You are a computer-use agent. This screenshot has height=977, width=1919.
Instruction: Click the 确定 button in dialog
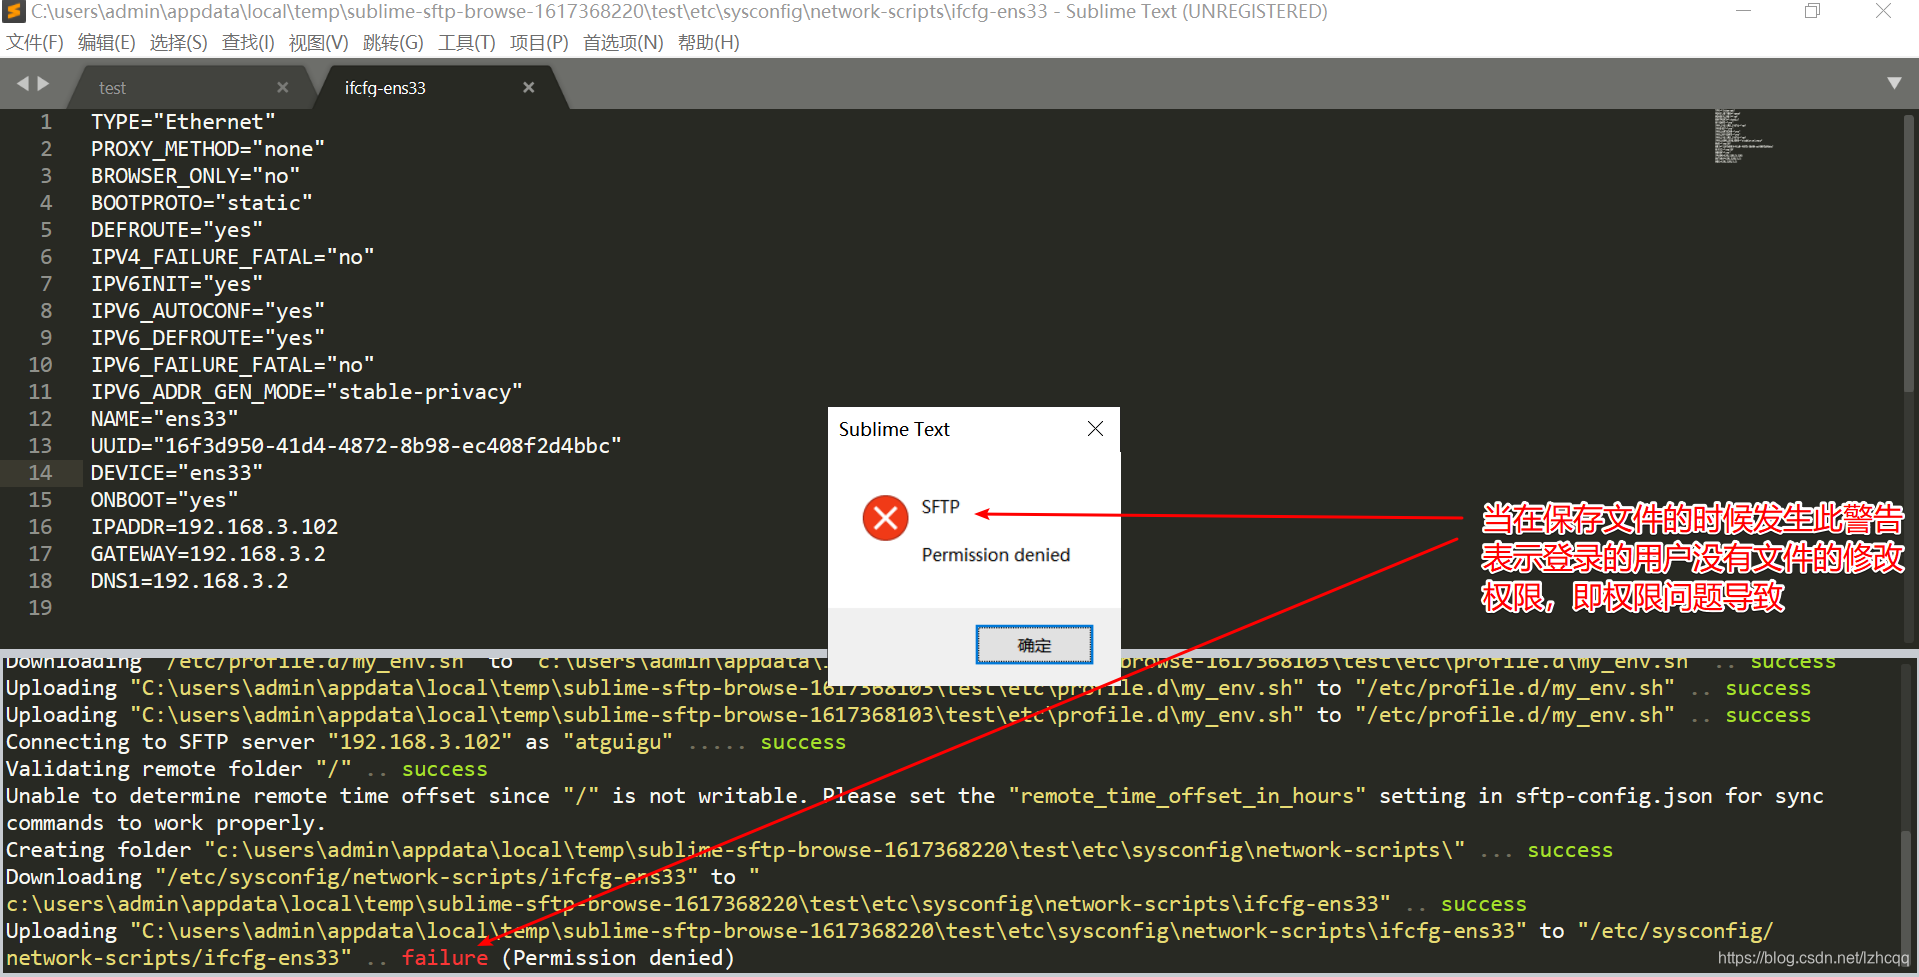[x=1034, y=645]
